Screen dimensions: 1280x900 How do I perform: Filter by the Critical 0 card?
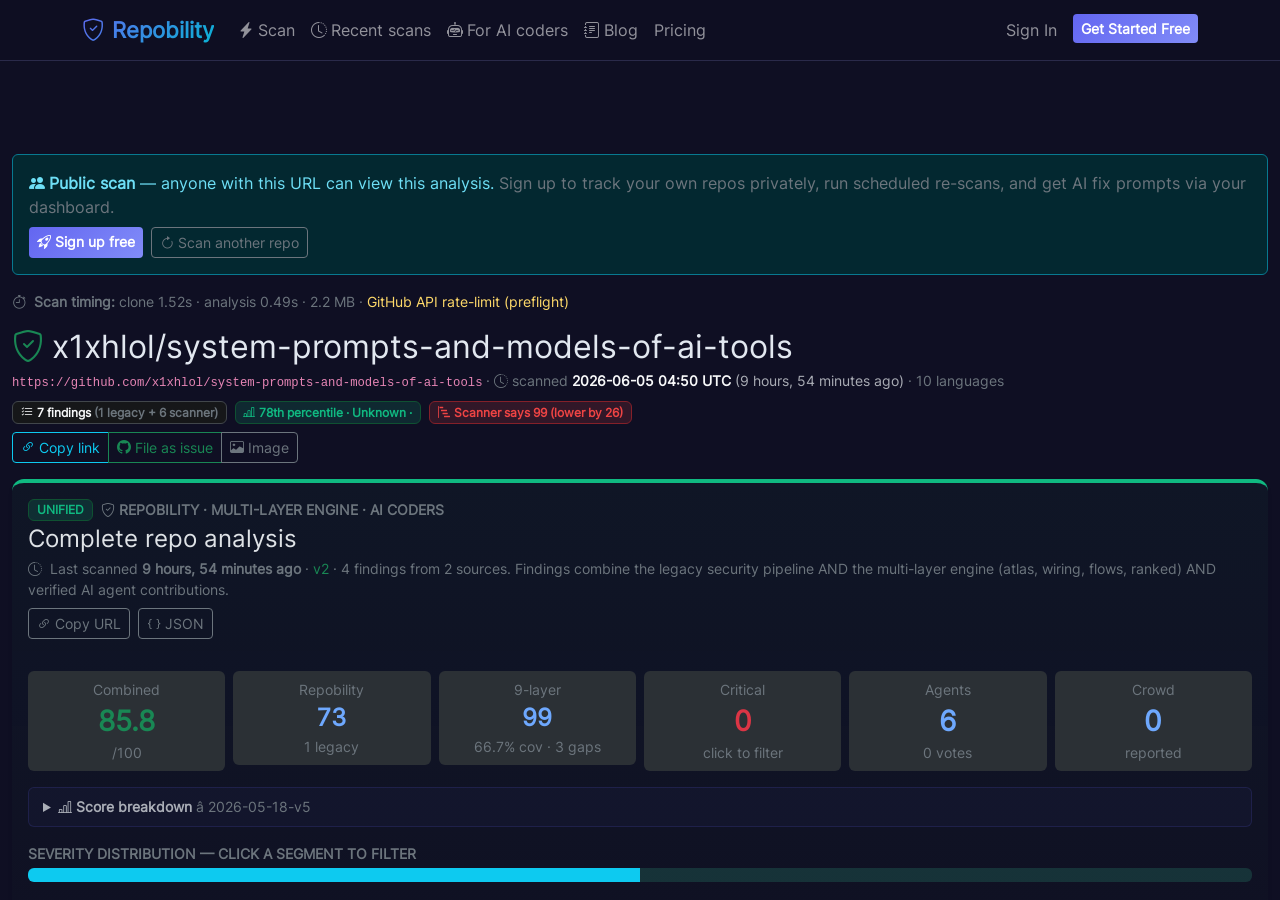[742, 721]
